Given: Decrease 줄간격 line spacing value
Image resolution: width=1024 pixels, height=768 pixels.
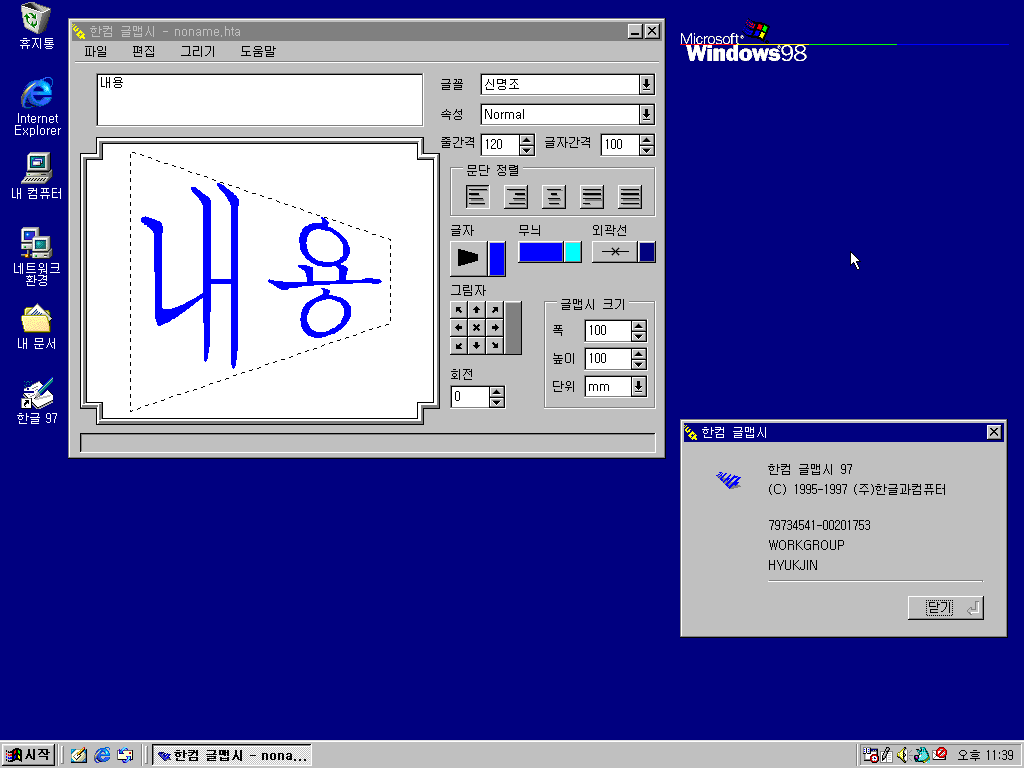Looking at the screenshot, I should pyautogui.click(x=527, y=150).
